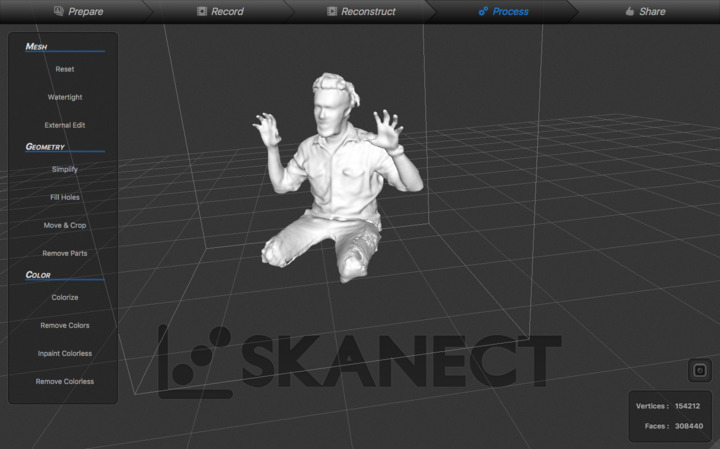The width and height of the screenshot is (720, 449).
Task: Choose Fill Holes
Action: click(x=65, y=197)
